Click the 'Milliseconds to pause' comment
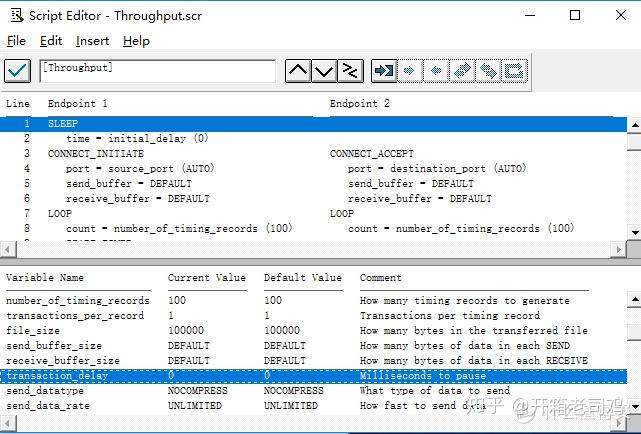Image resolution: width=641 pixels, height=434 pixels. coord(423,376)
